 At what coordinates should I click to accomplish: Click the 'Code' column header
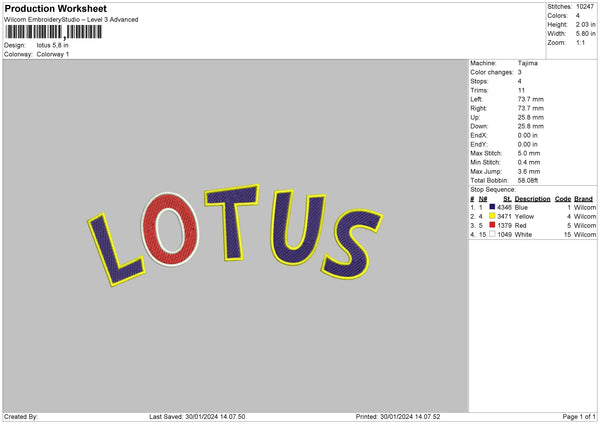(563, 199)
